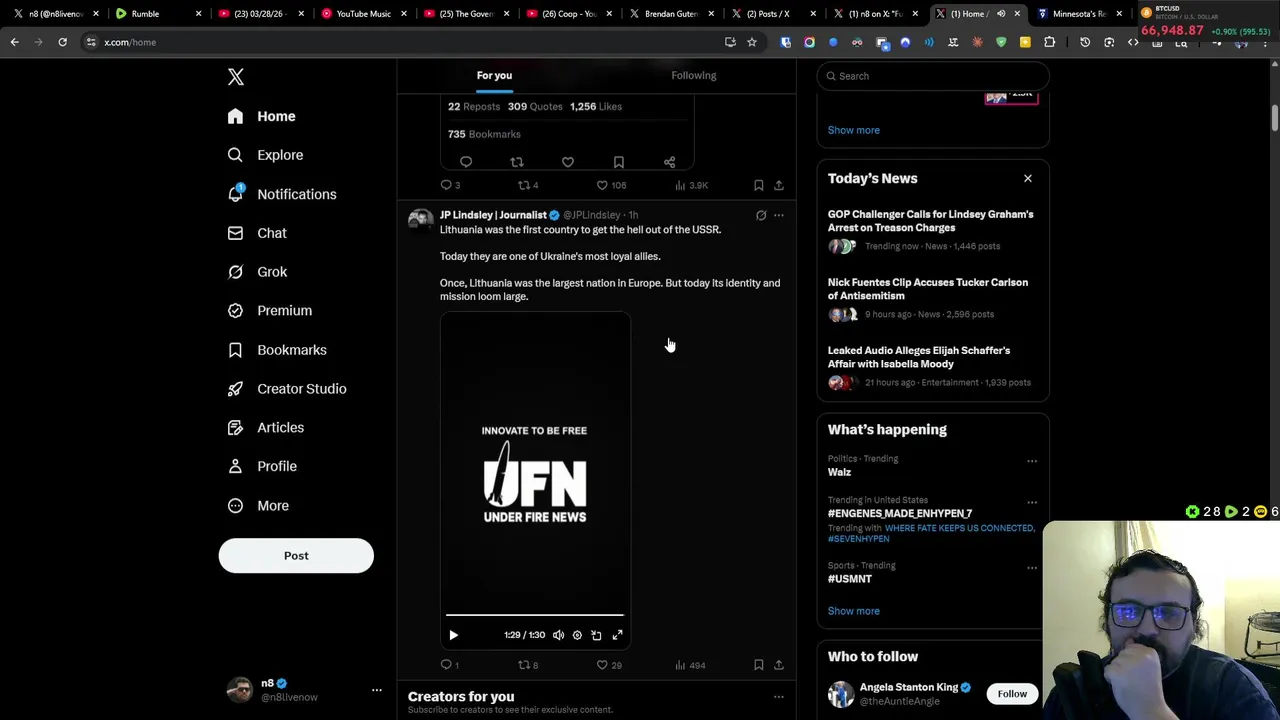Open Profile page
This screenshot has width=1280, height=720.
click(x=262, y=466)
